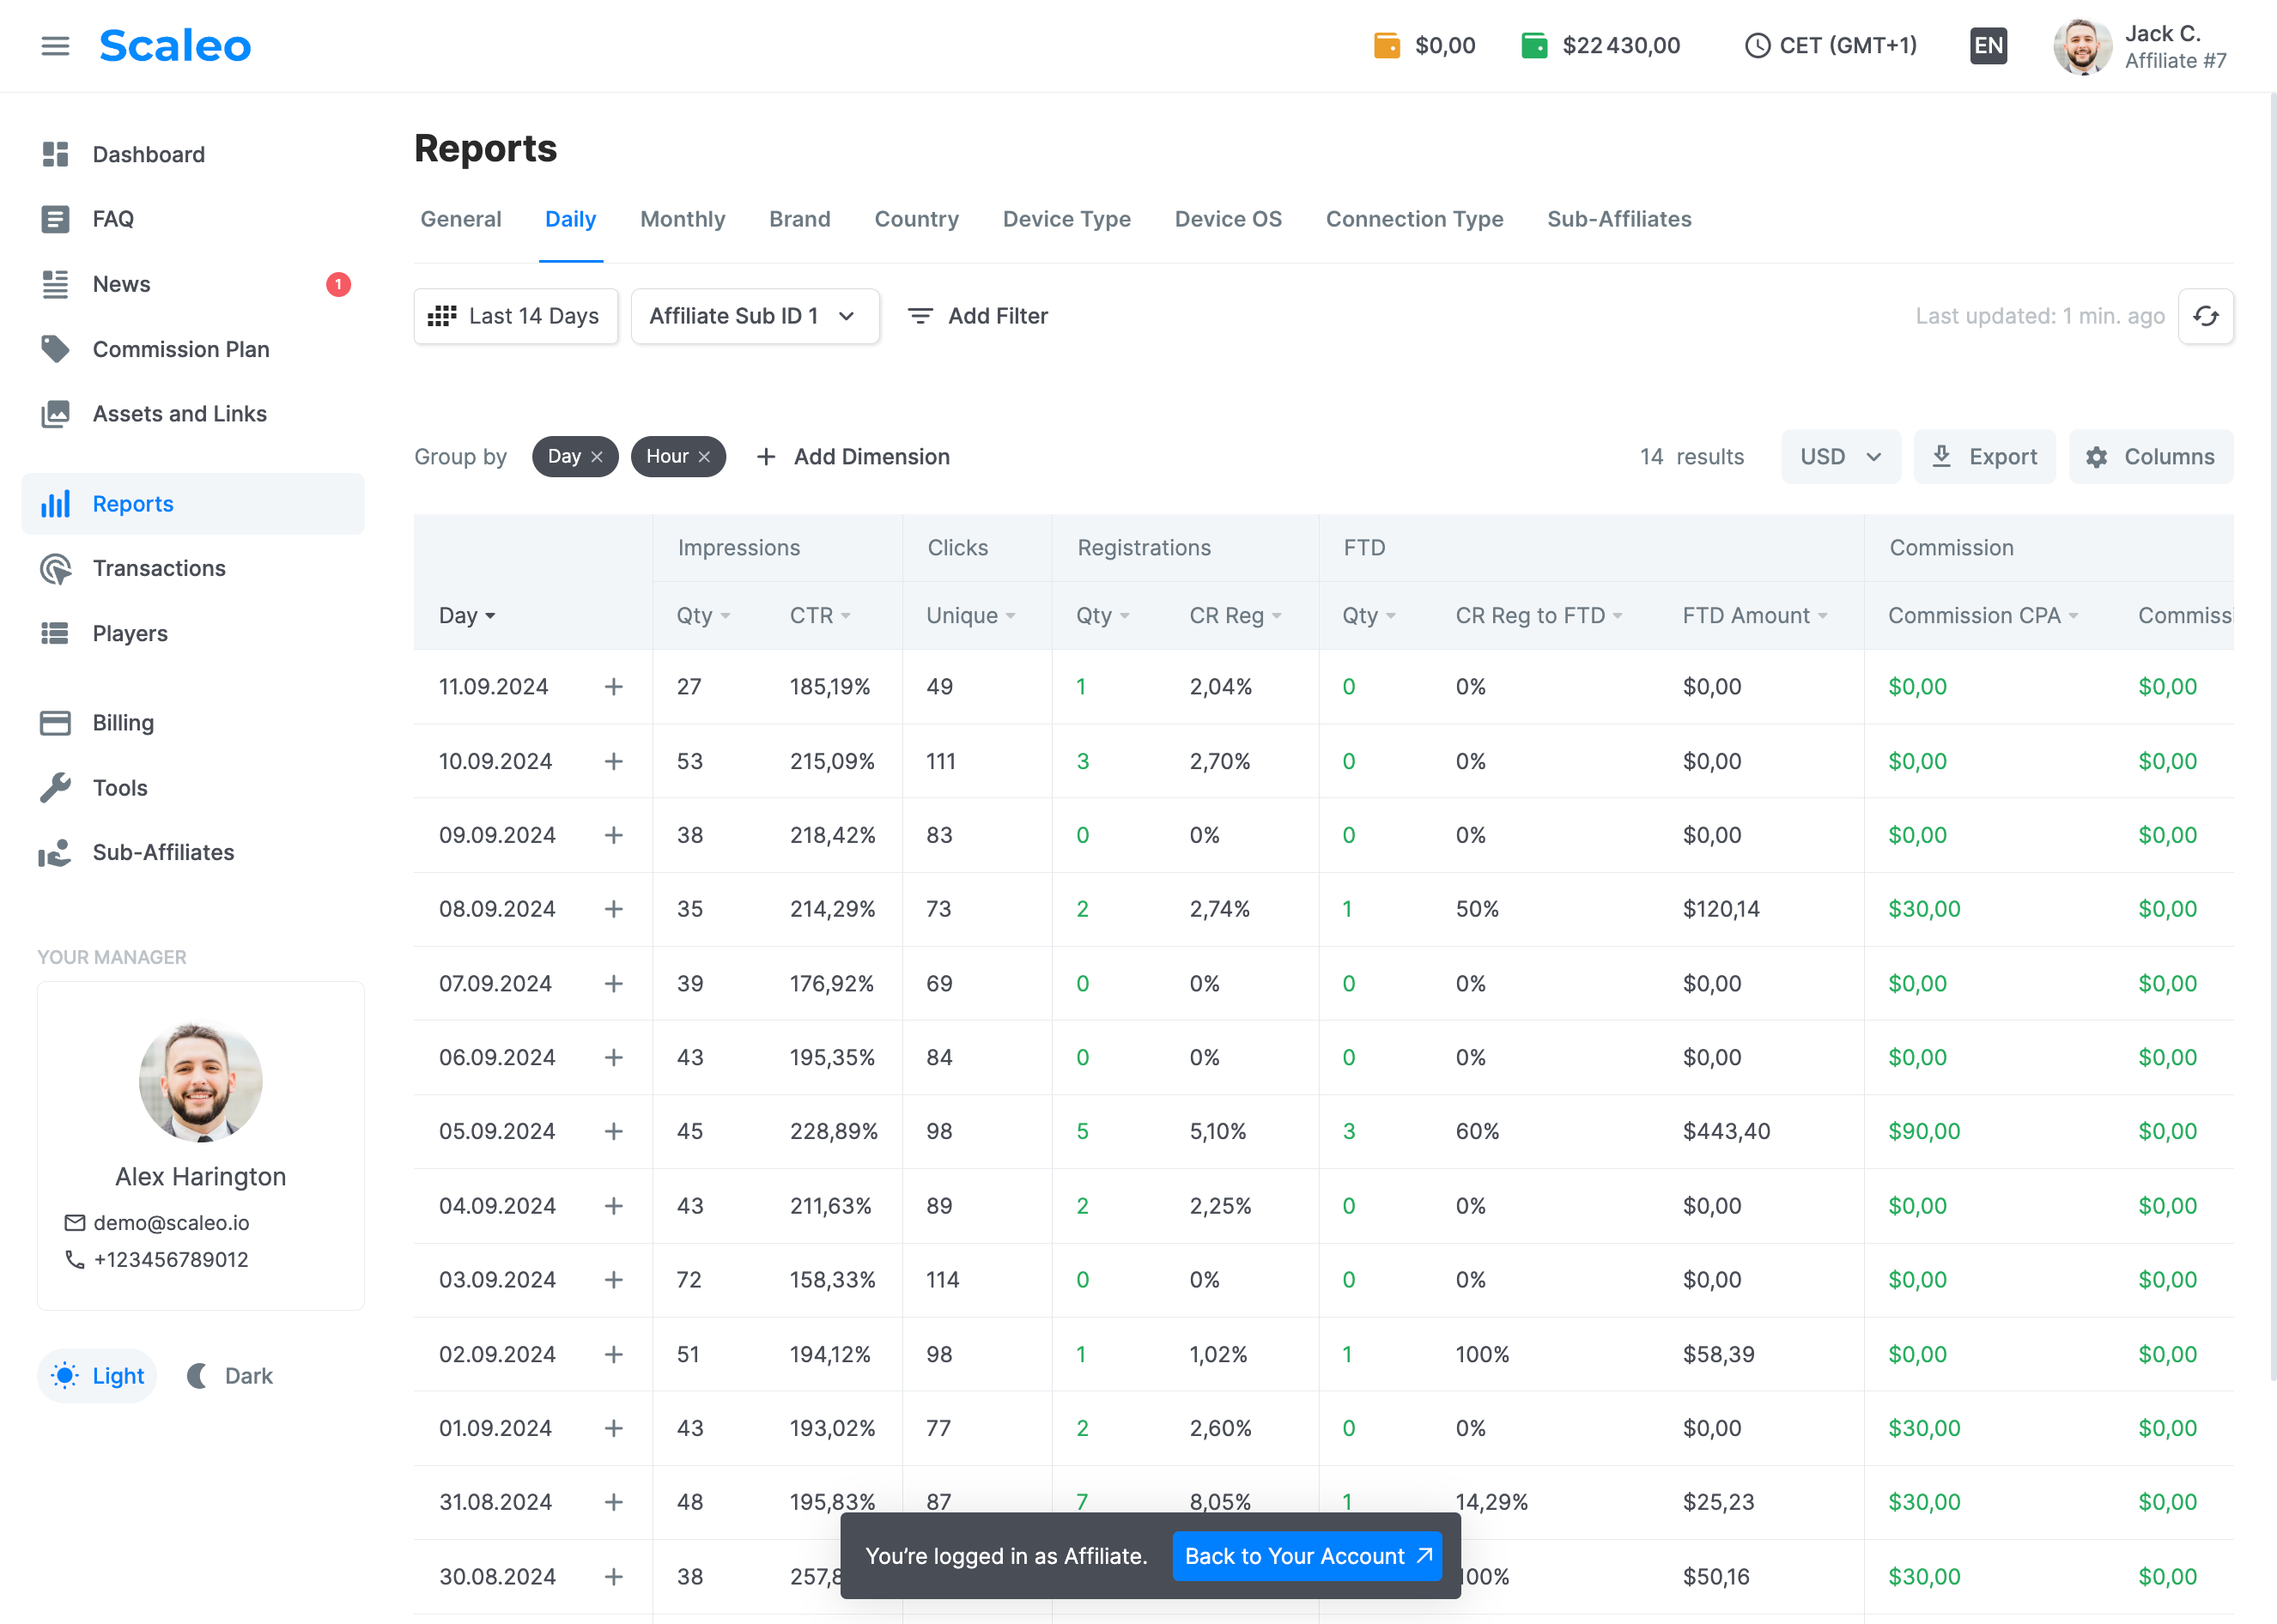Open the Dashboard sidebar icon
The image size is (2277, 1624).
55,155
